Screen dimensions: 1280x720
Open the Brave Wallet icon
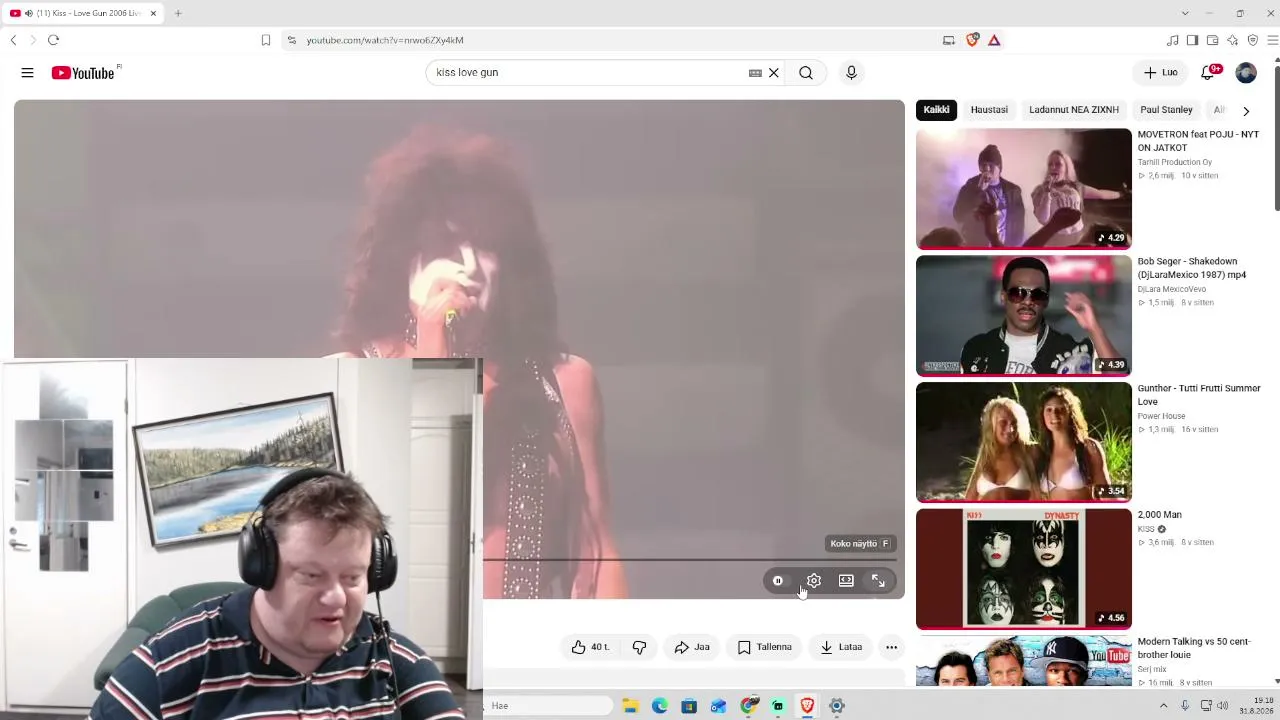pyautogui.click(x=1212, y=40)
